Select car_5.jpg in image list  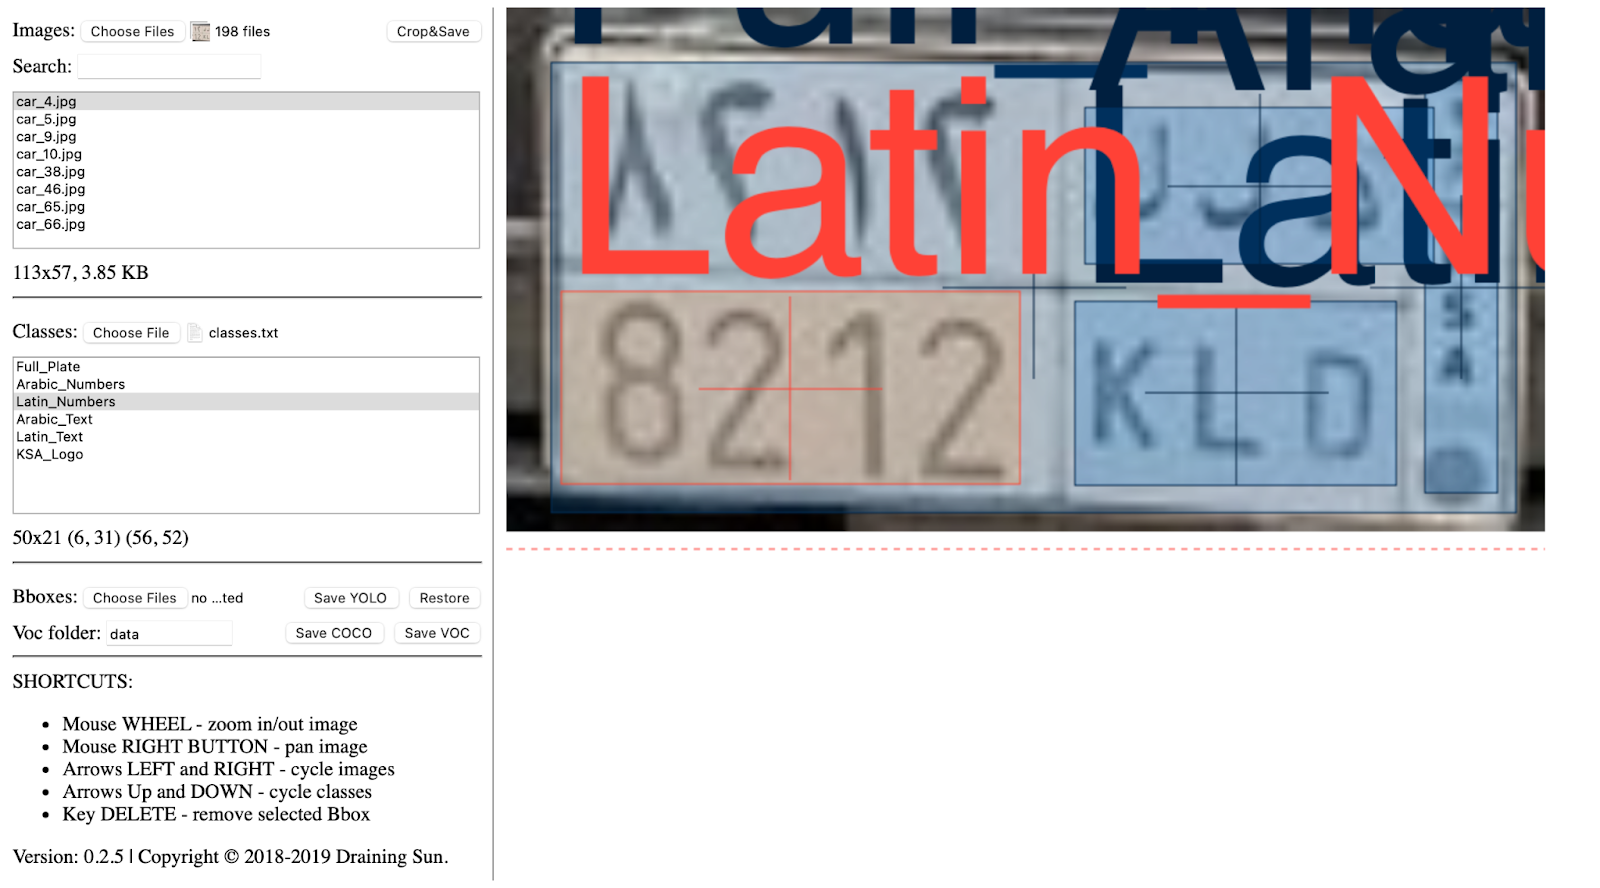pyautogui.click(x=46, y=119)
